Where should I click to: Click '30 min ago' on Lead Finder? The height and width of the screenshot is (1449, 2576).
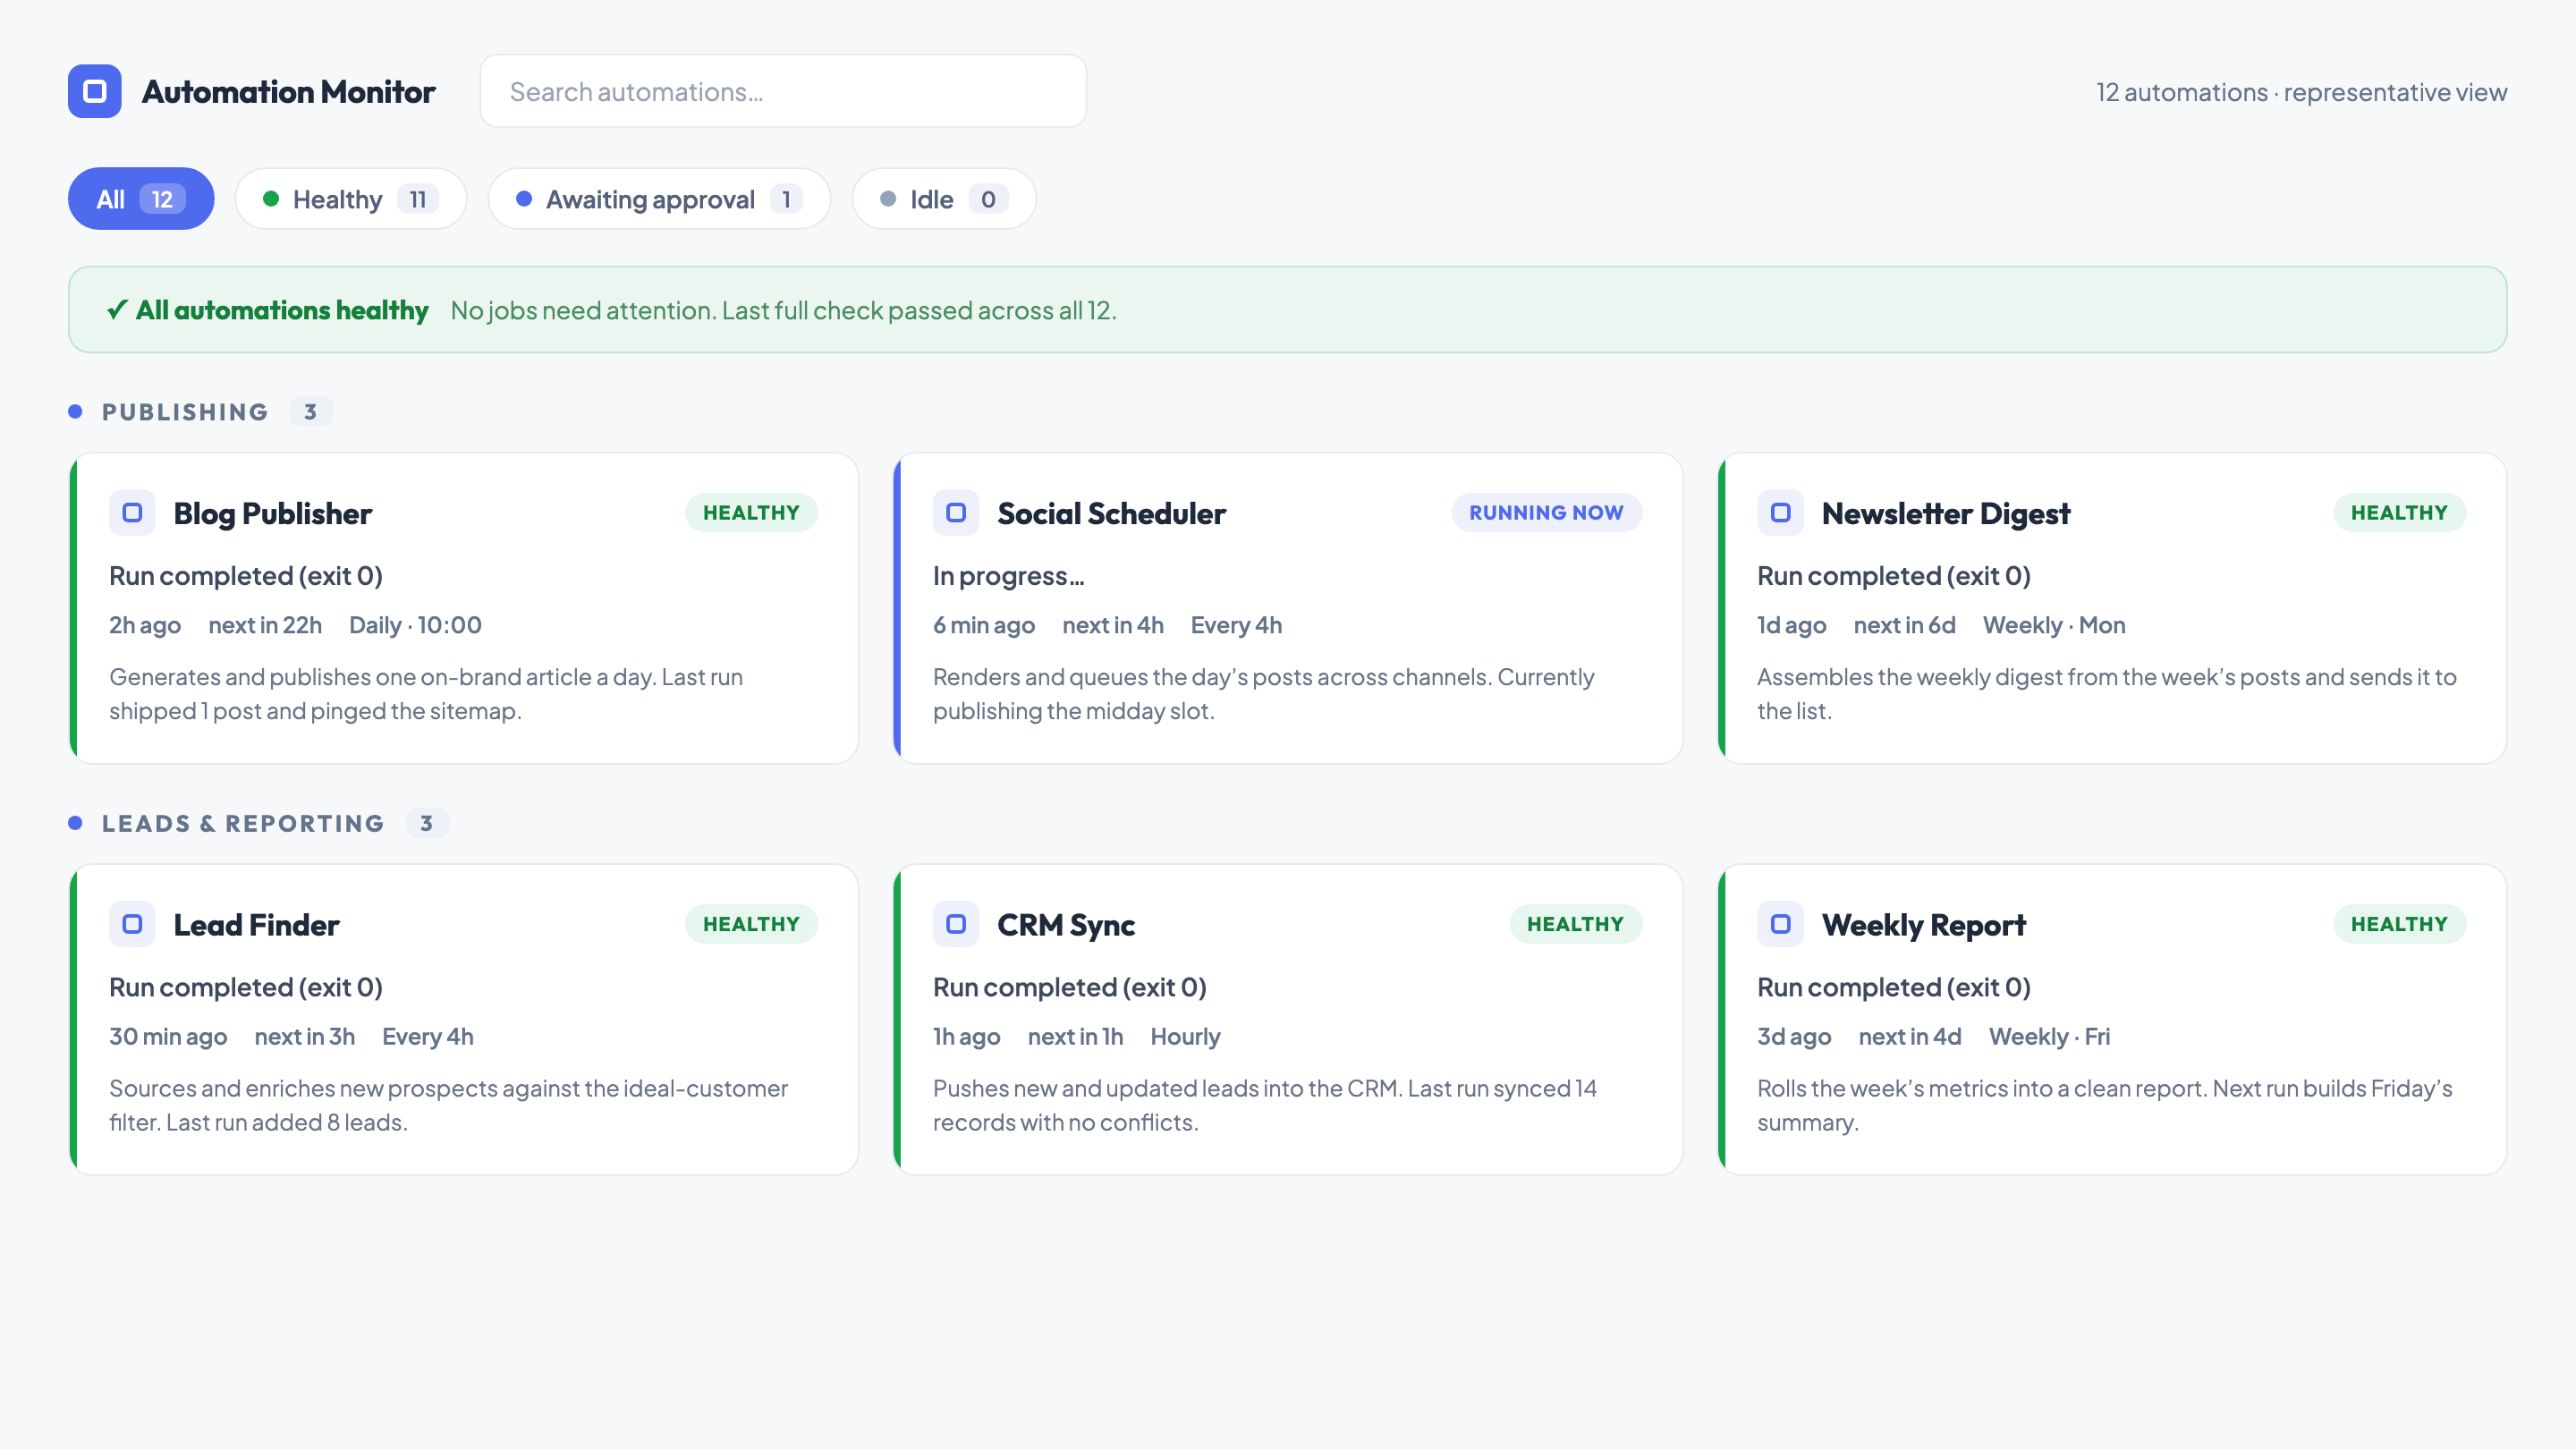click(x=168, y=1037)
